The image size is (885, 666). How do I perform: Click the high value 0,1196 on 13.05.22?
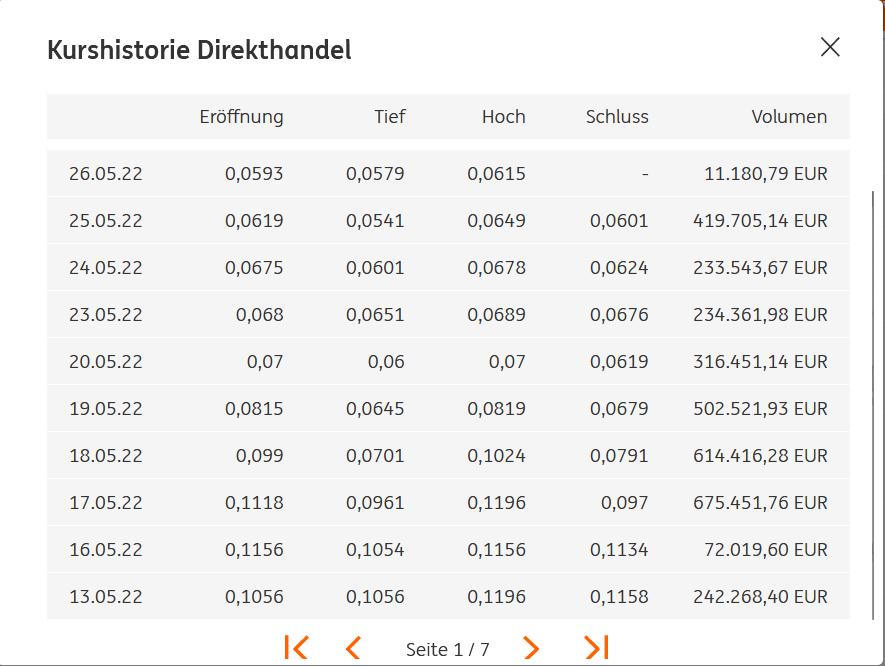click(499, 596)
